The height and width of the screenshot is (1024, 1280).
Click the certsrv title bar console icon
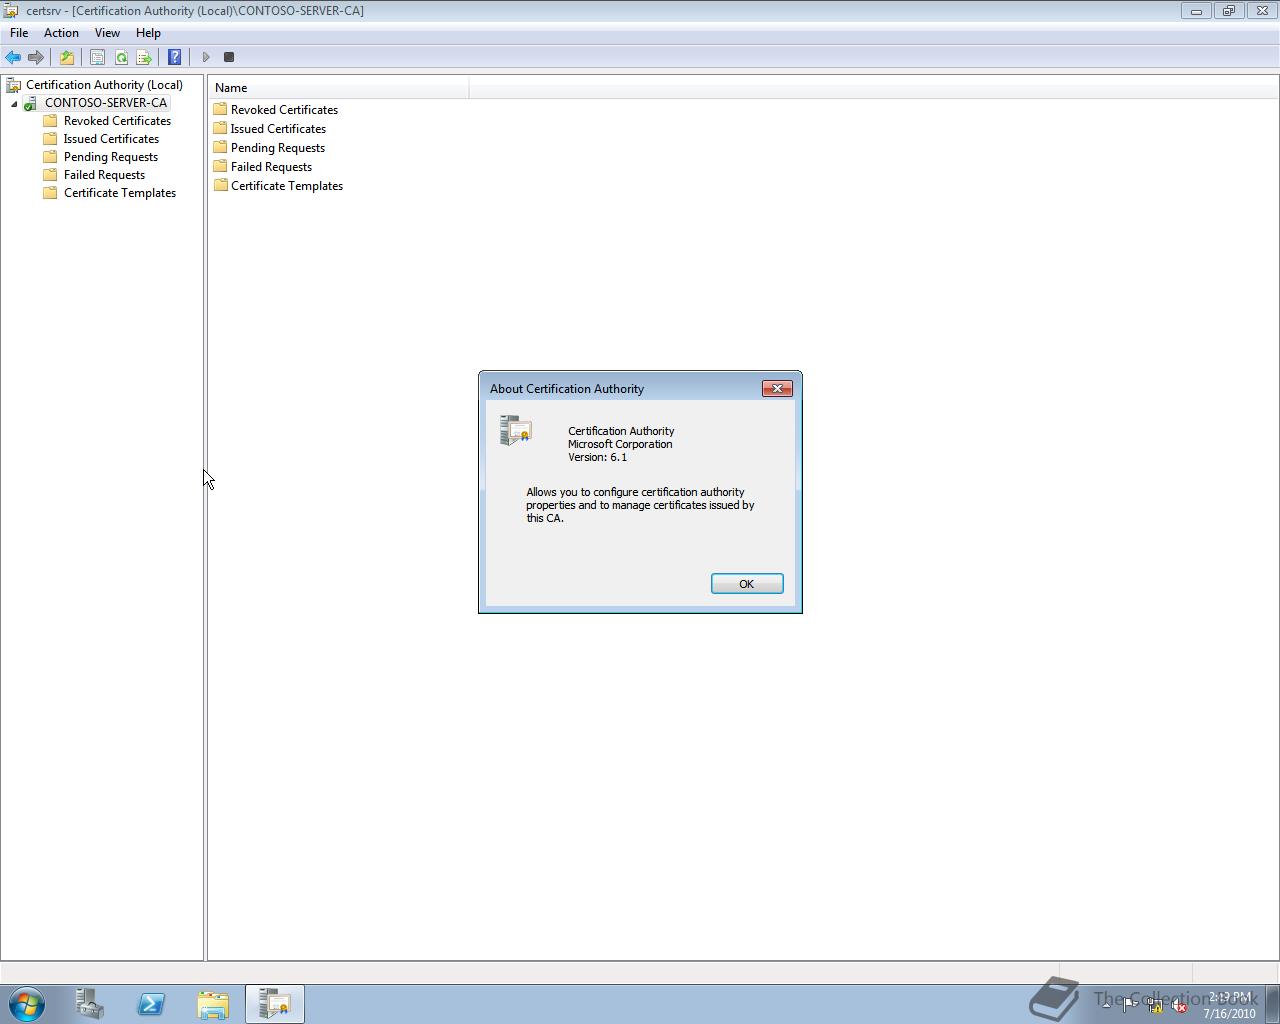click(10, 10)
